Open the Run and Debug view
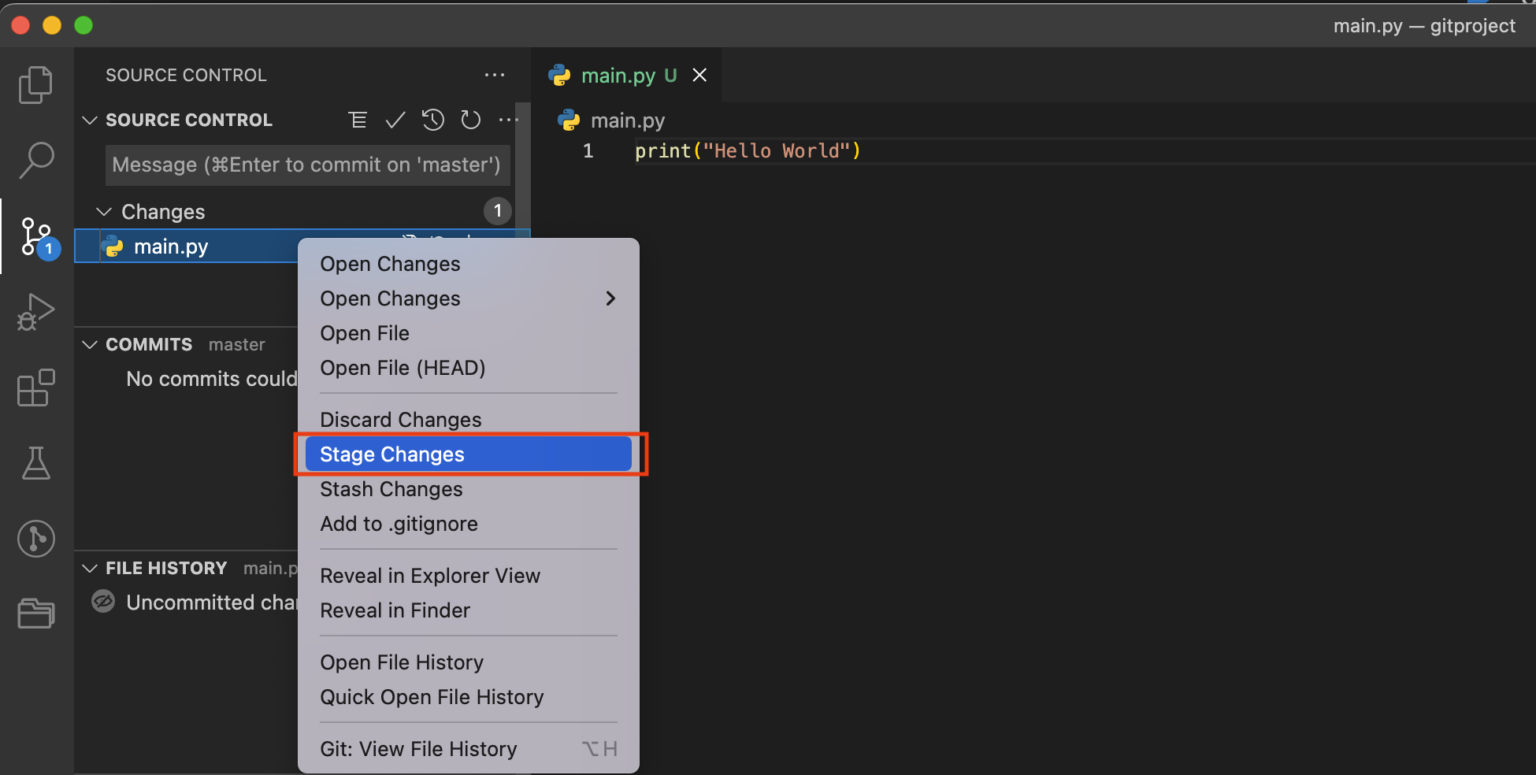This screenshot has width=1536, height=775. pos(36,312)
